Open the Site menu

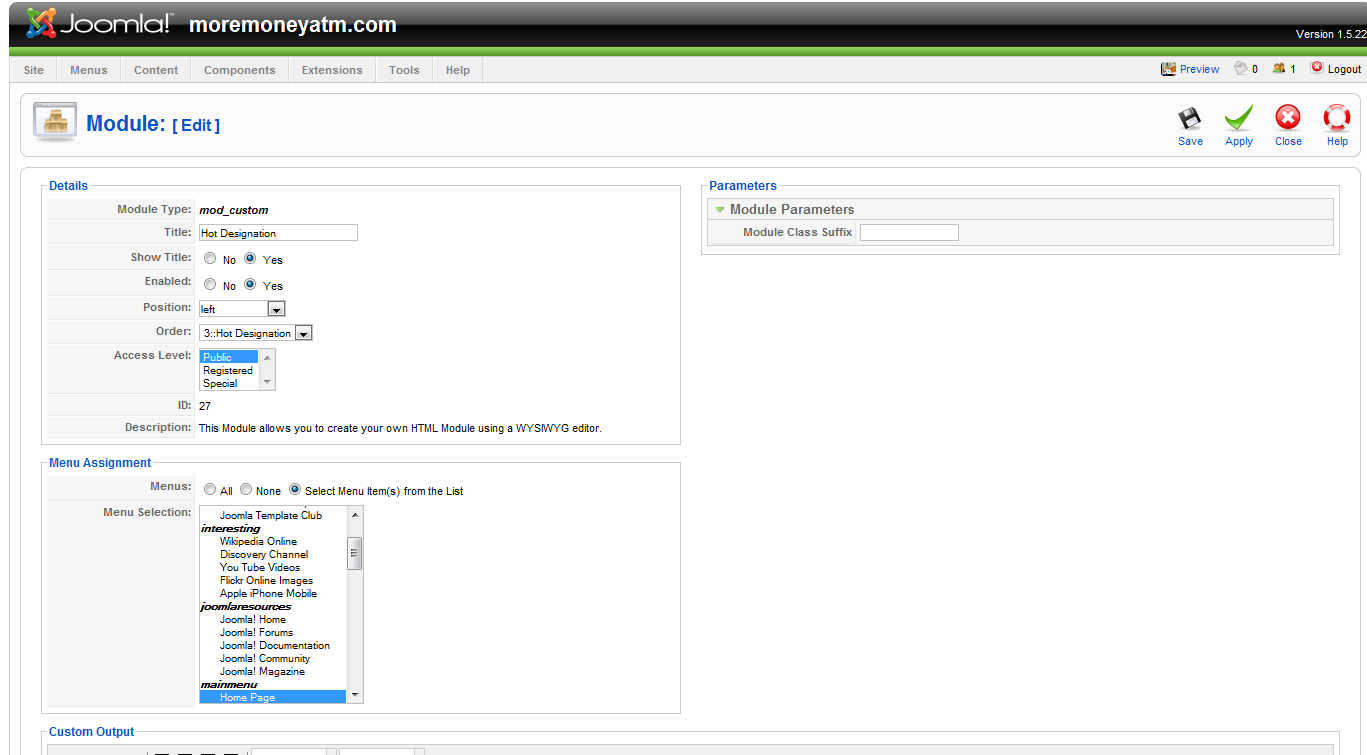[34, 70]
